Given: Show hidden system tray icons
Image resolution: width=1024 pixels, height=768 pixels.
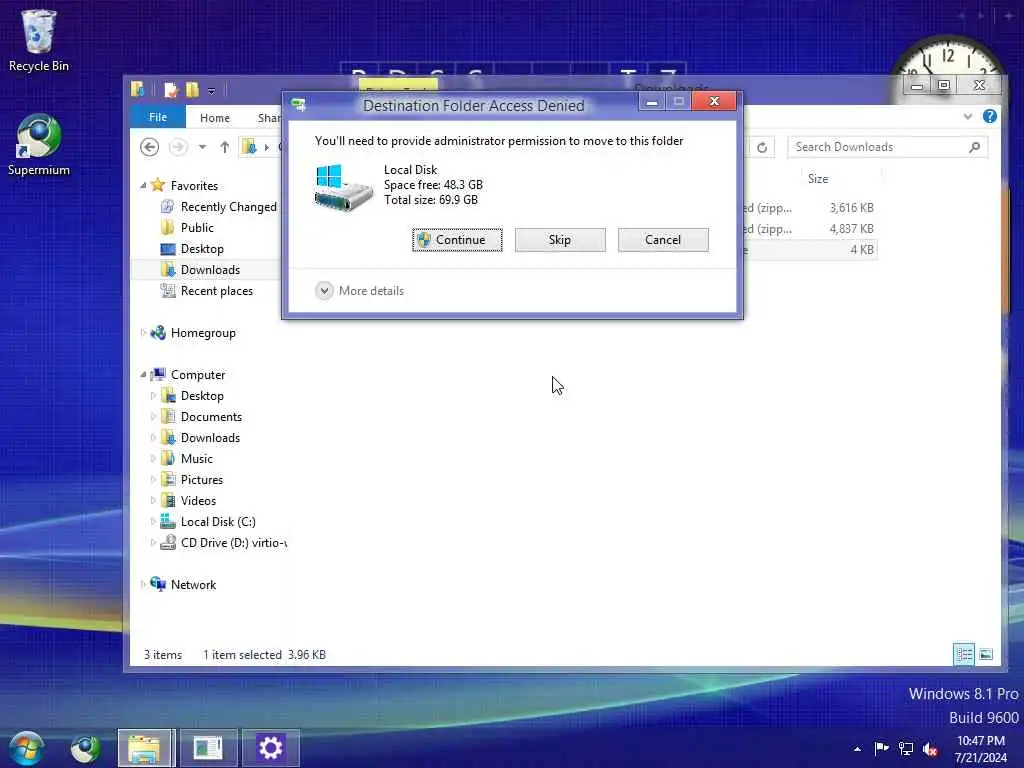Looking at the screenshot, I should pos(857,749).
